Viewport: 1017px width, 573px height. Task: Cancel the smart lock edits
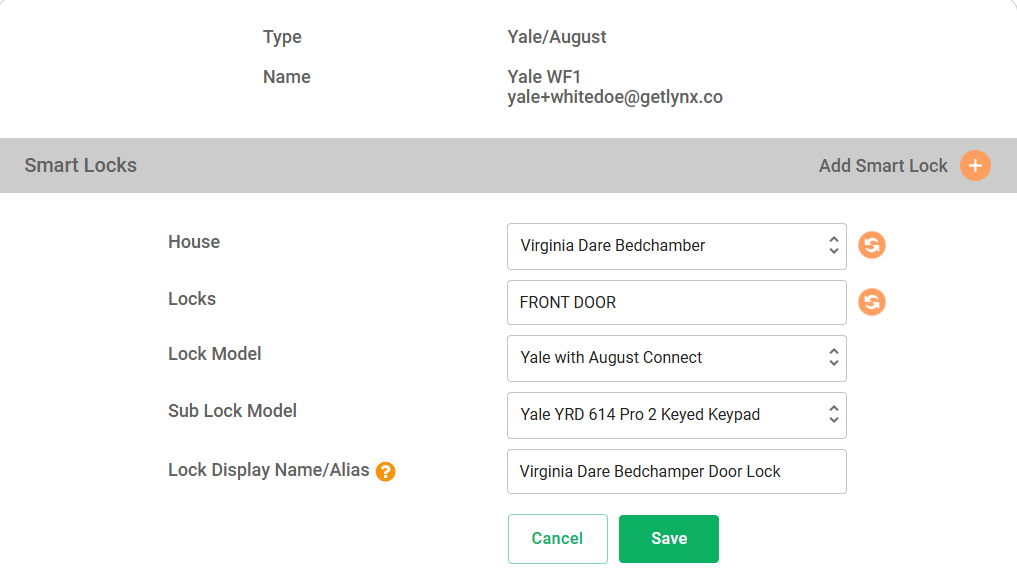pos(558,539)
